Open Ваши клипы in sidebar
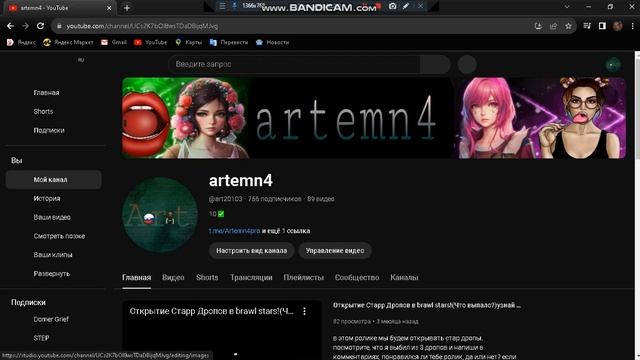 (x=53, y=255)
